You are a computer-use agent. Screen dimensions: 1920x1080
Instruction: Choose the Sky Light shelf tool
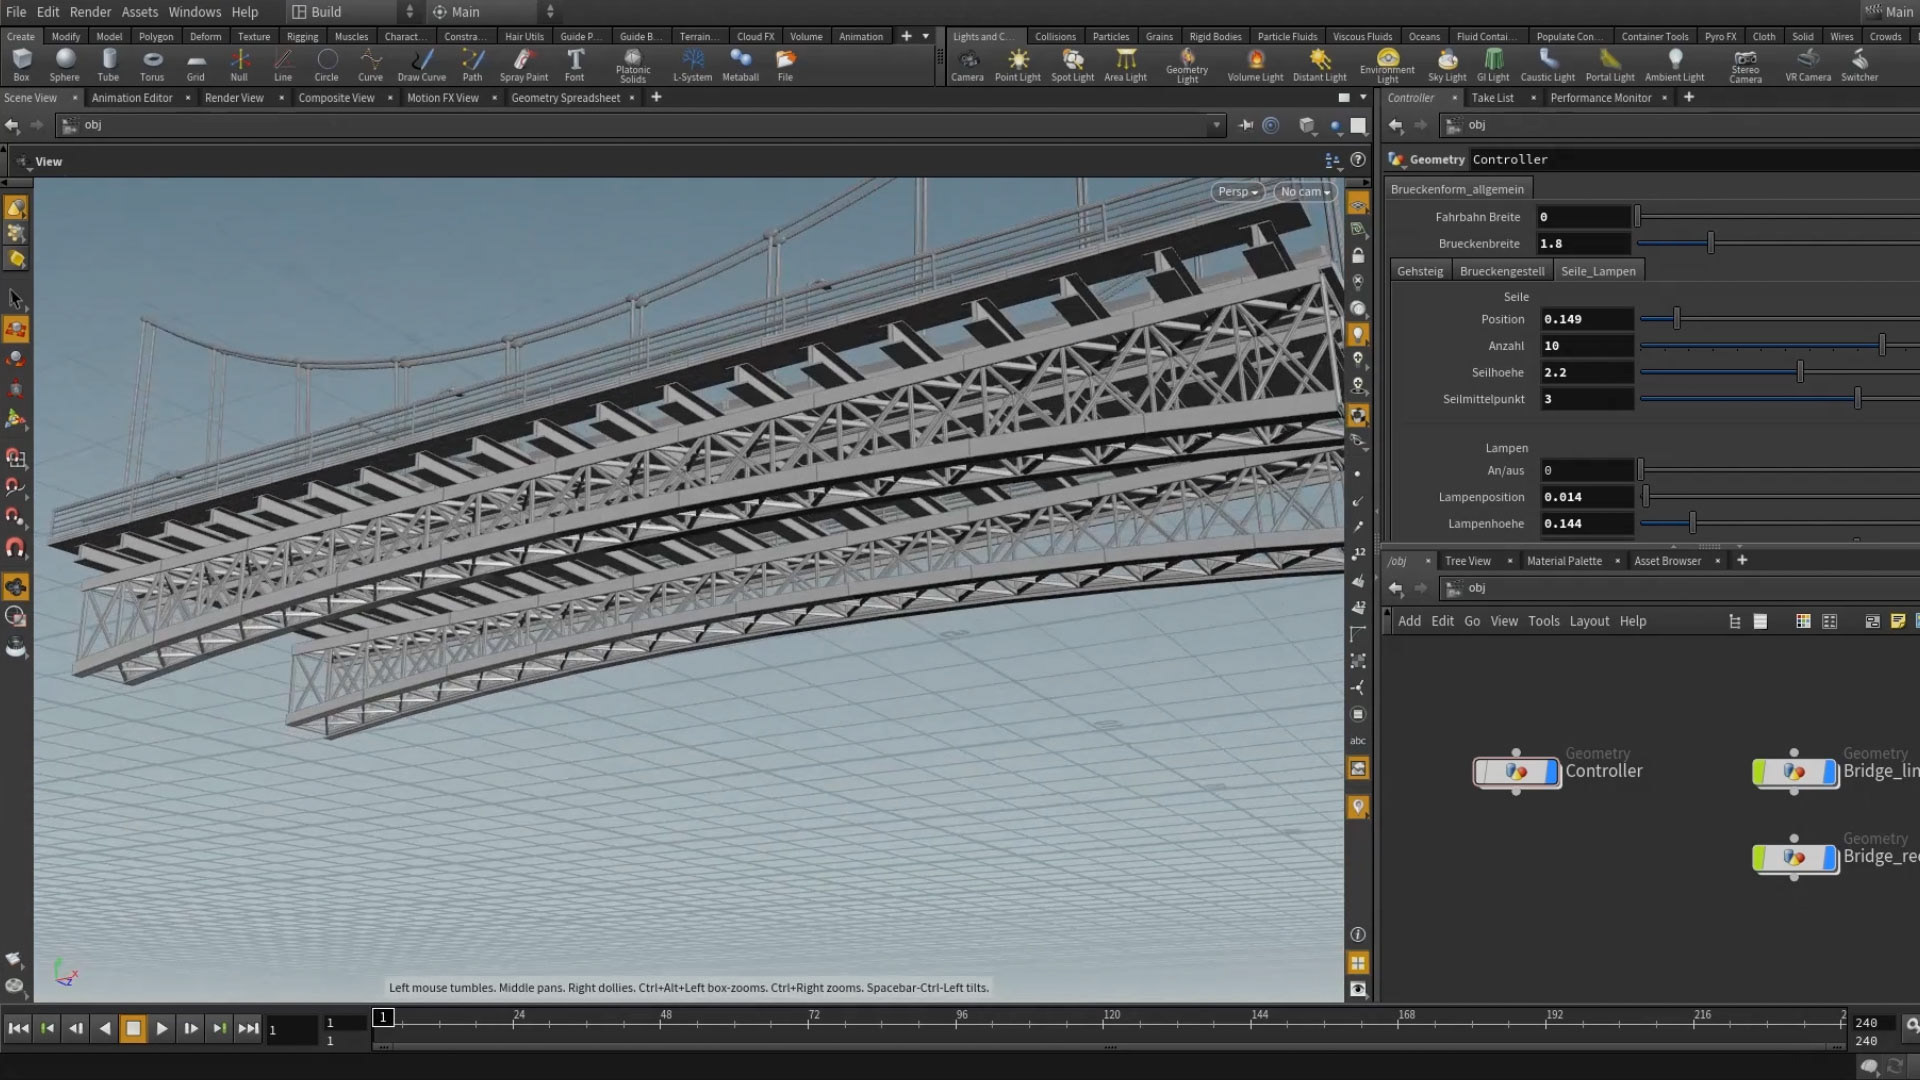coord(1447,60)
